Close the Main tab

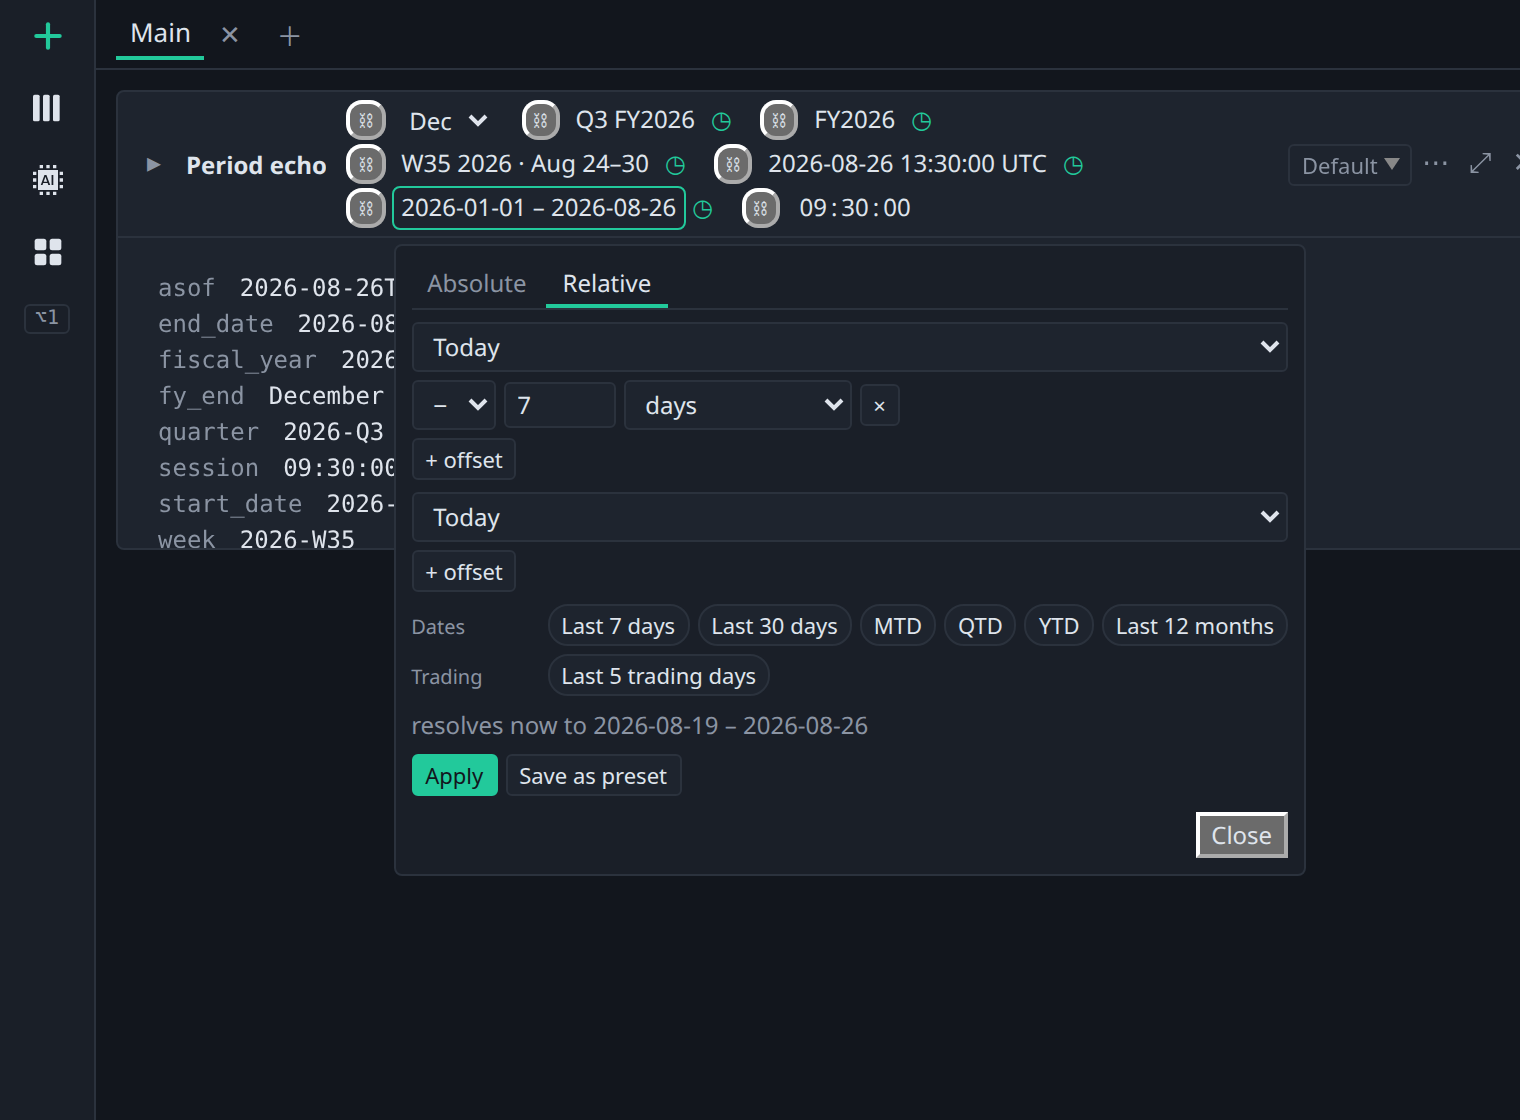(230, 35)
